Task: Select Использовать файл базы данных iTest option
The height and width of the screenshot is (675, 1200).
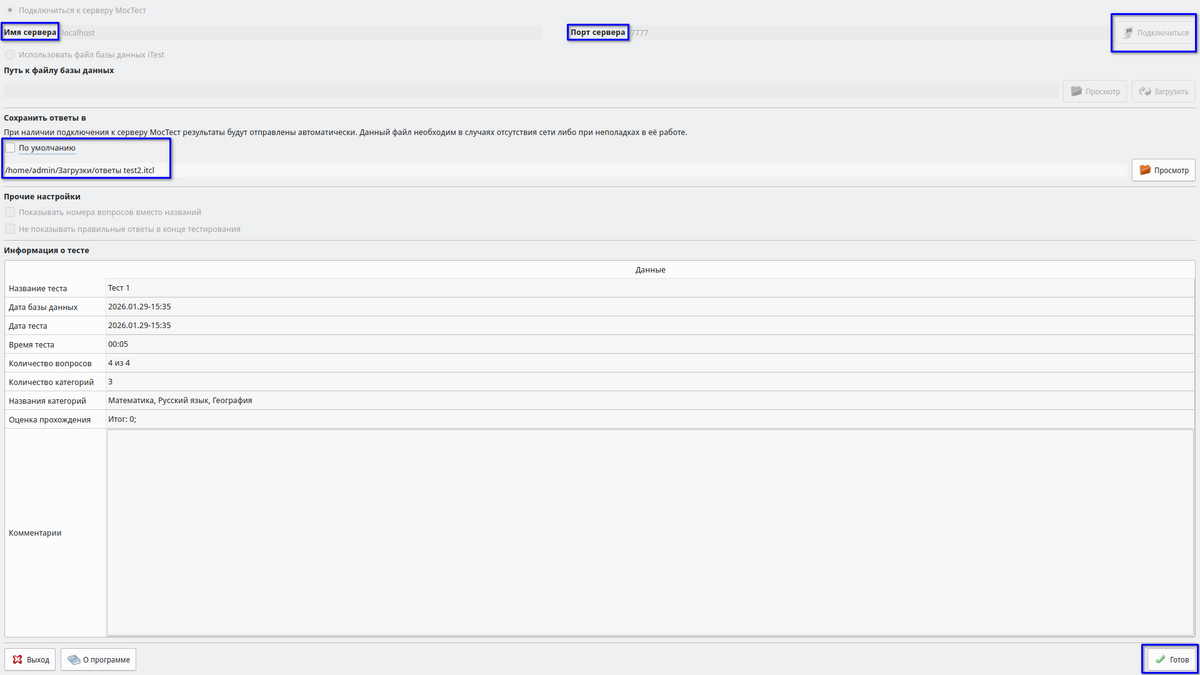Action: [10, 54]
